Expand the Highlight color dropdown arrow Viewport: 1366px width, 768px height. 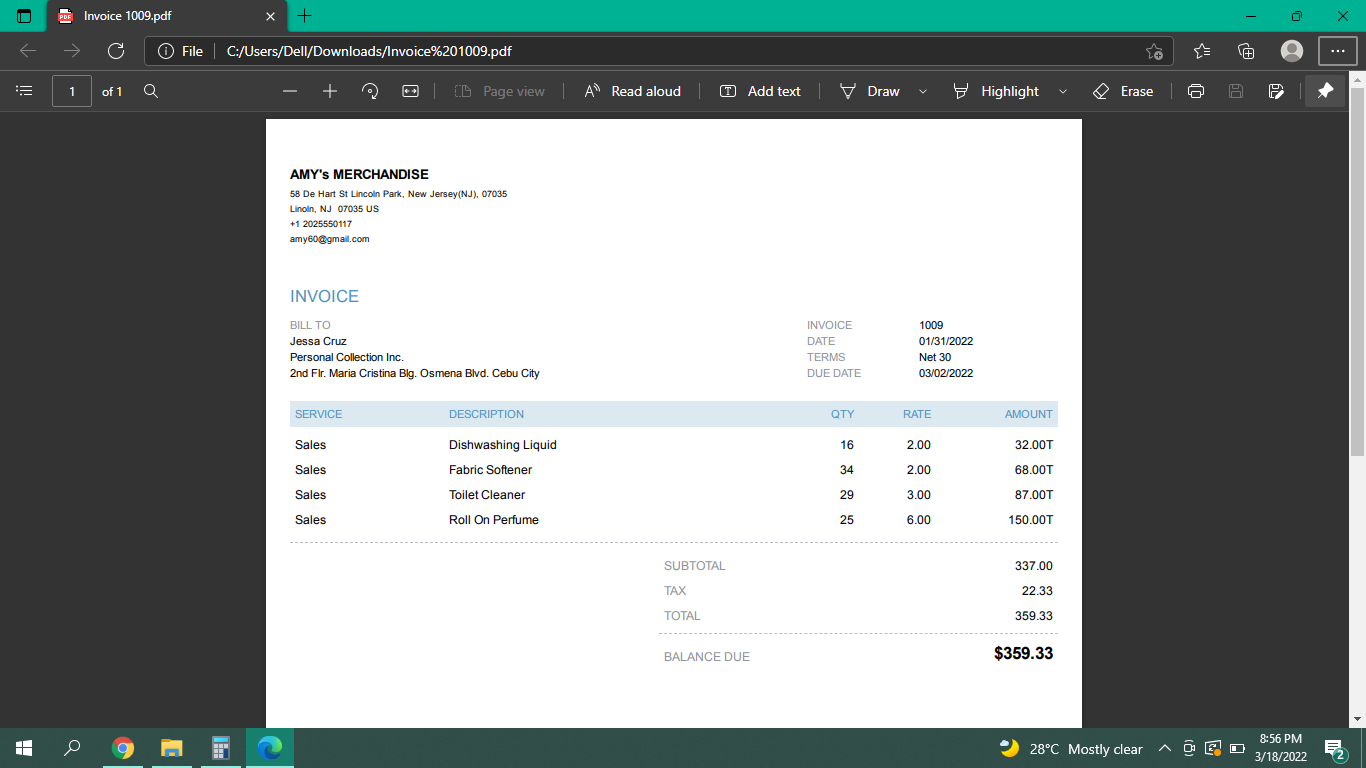[1062, 91]
